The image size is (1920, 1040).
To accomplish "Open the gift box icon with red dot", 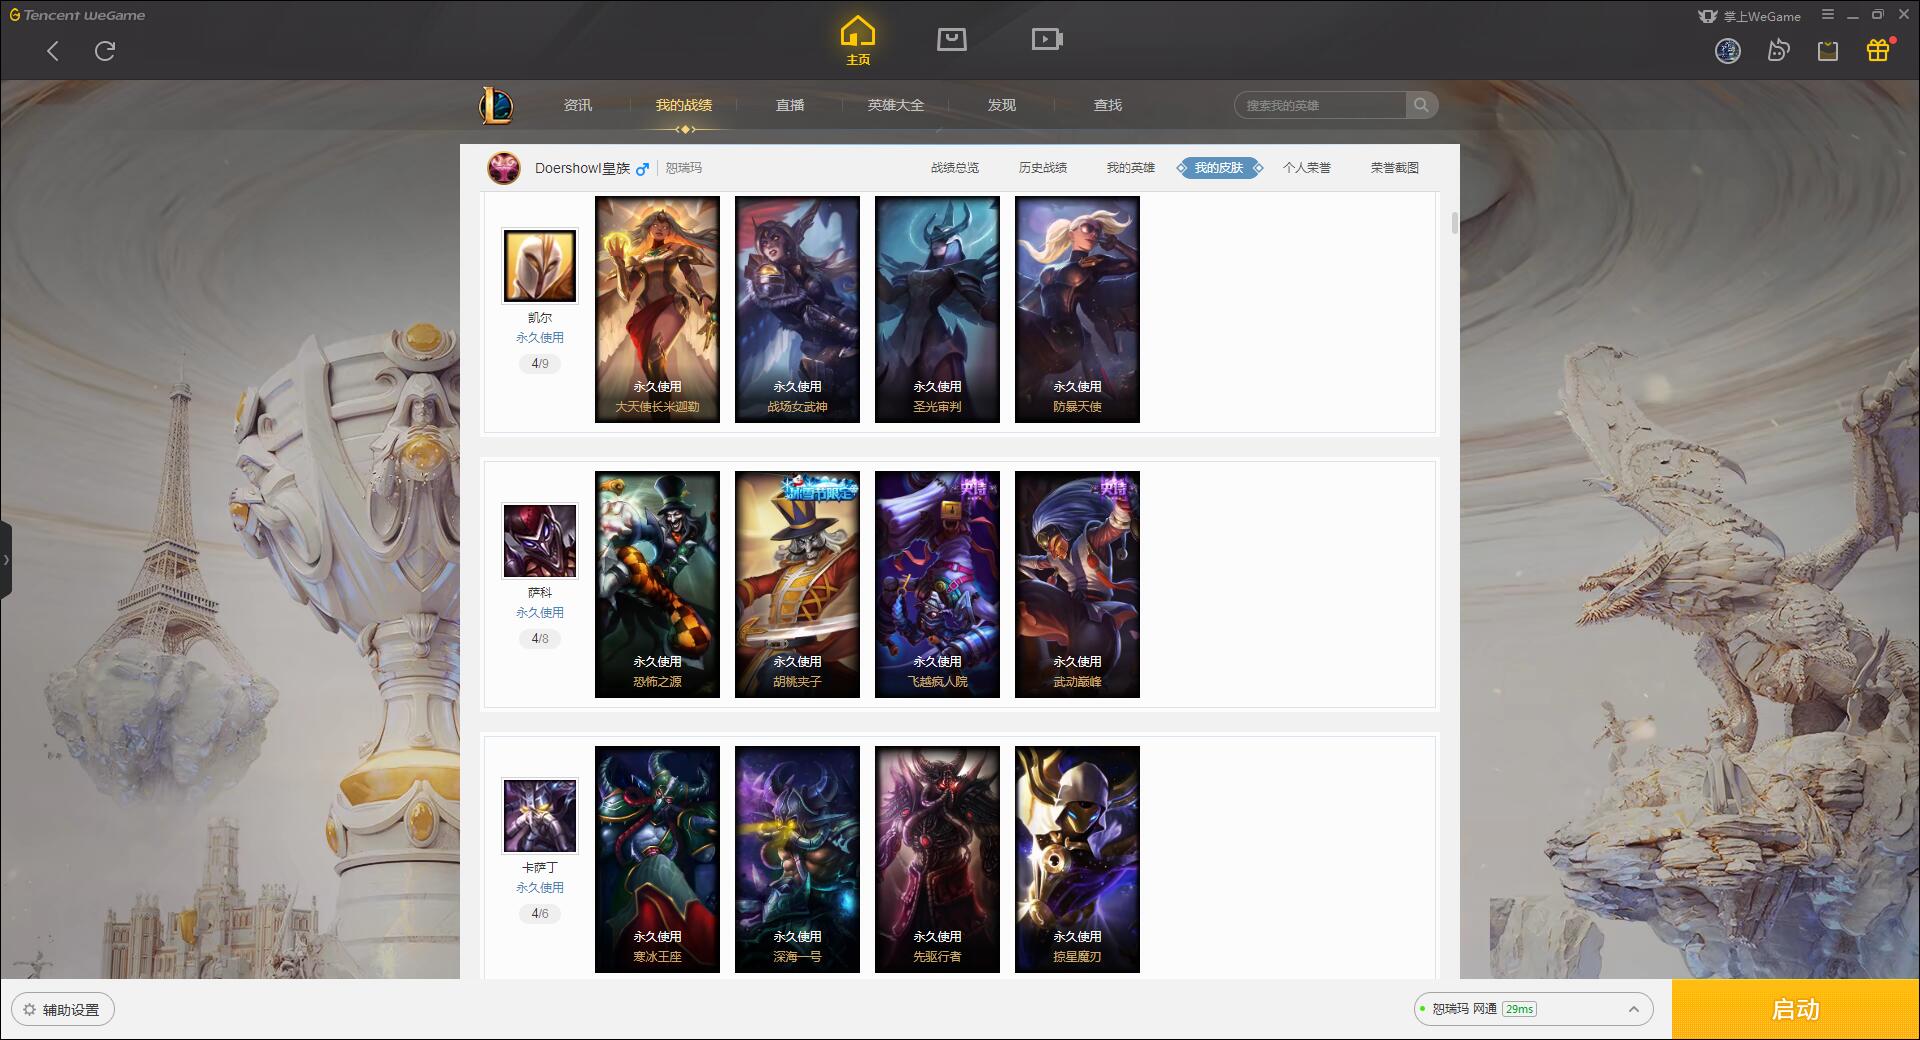I will tap(1879, 50).
